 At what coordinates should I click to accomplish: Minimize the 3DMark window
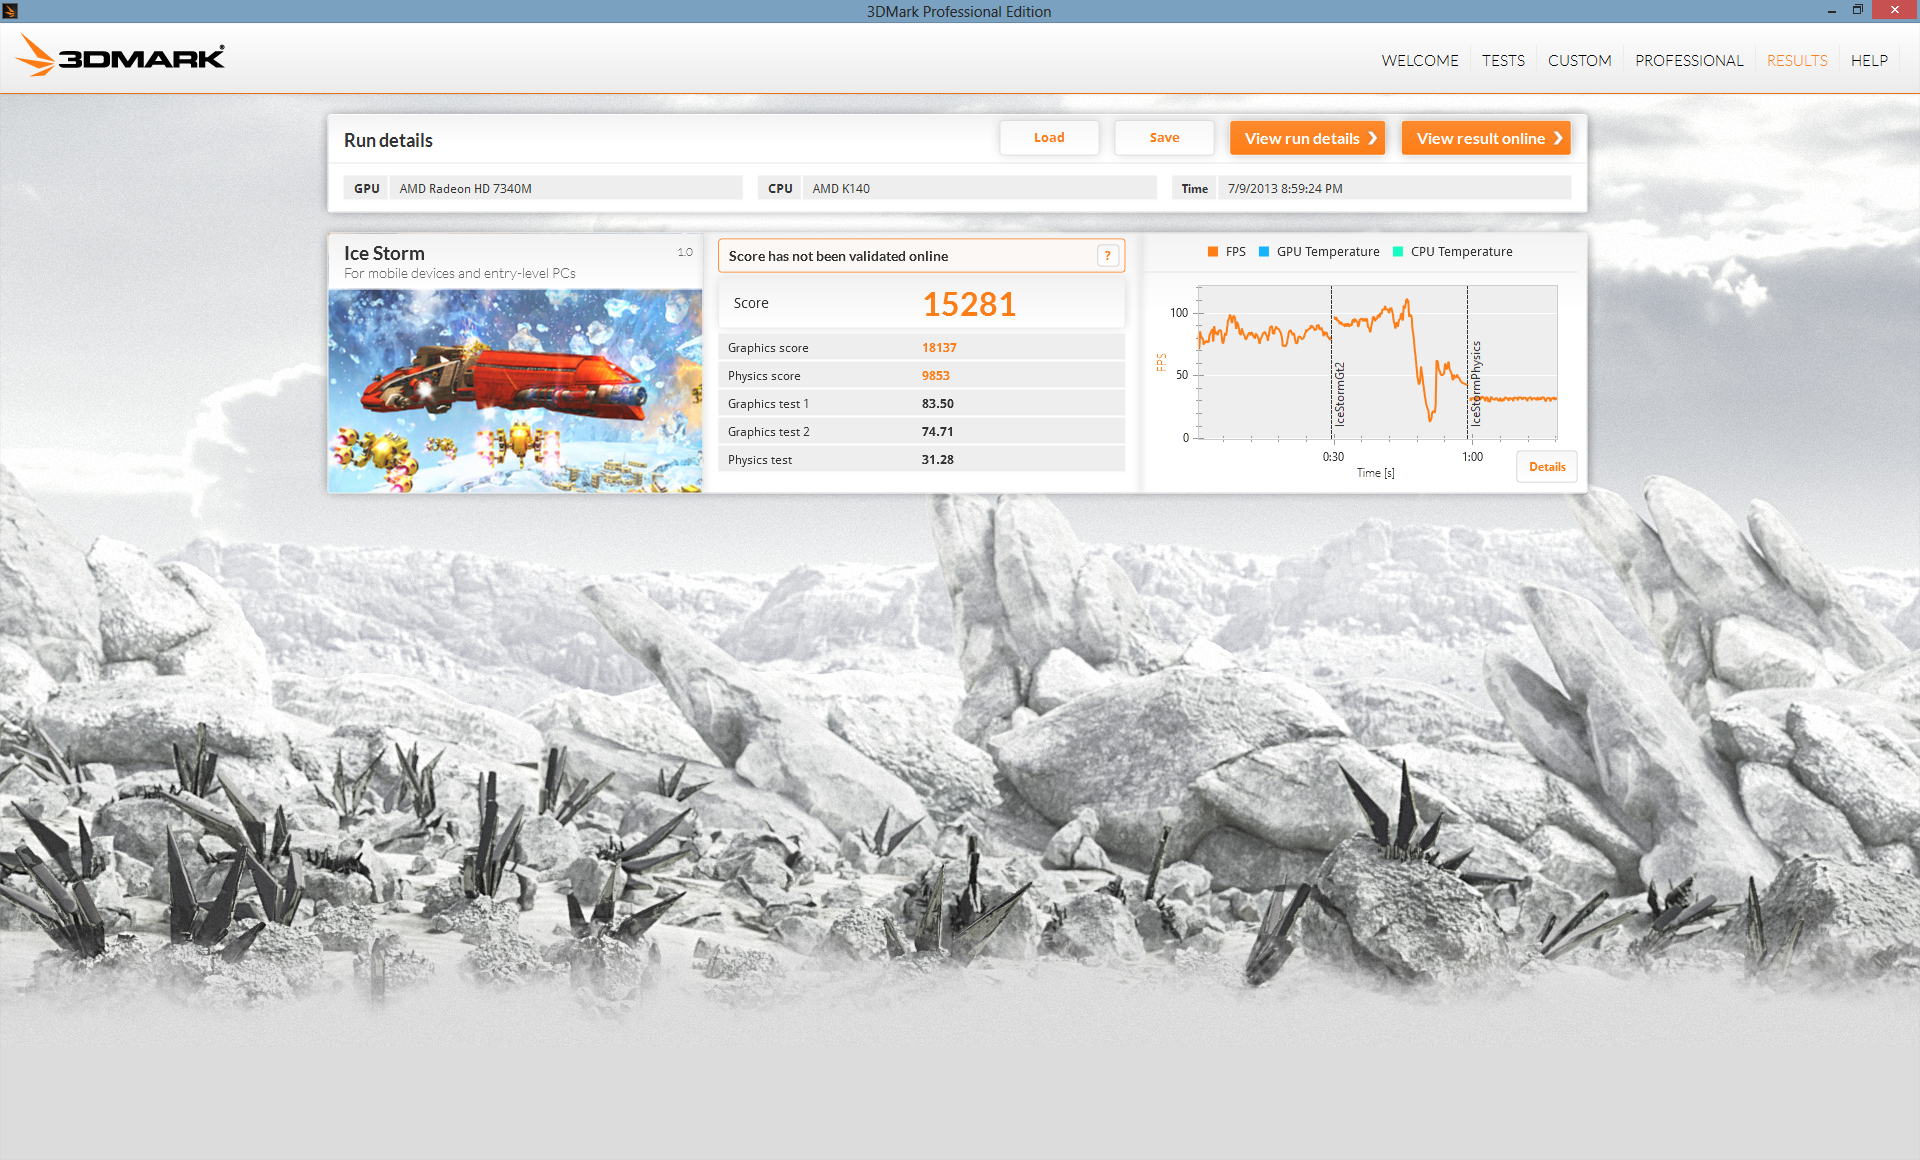(x=1831, y=11)
